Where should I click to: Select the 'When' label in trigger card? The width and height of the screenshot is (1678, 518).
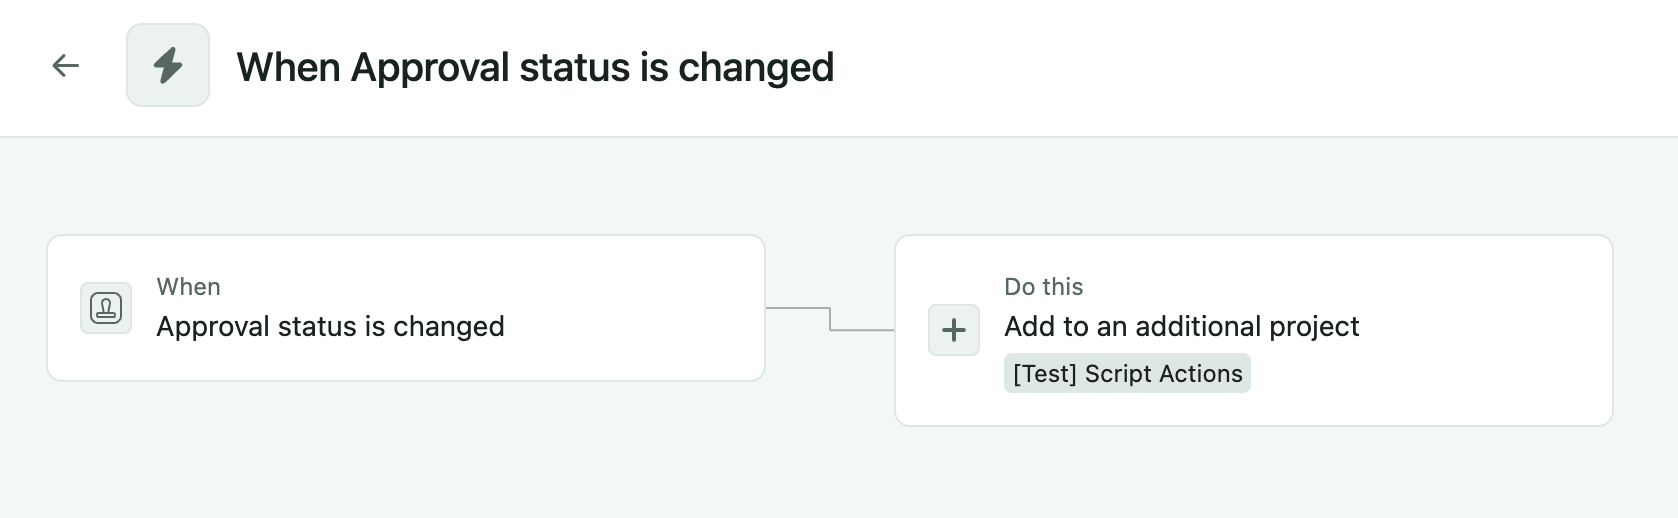(188, 287)
